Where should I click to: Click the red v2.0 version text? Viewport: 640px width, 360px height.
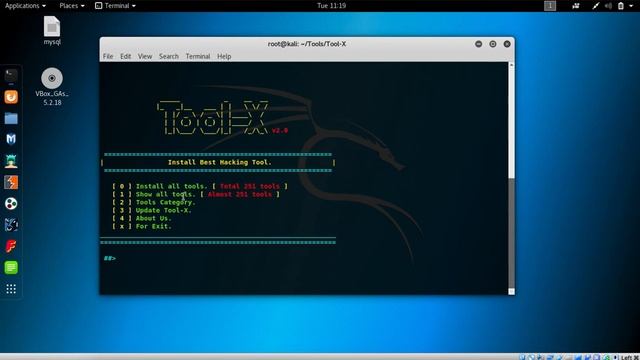[280, 131]
